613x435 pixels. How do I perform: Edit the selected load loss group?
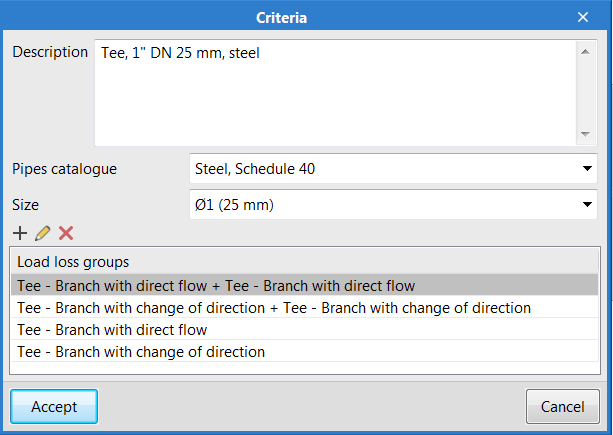[42, 233]
